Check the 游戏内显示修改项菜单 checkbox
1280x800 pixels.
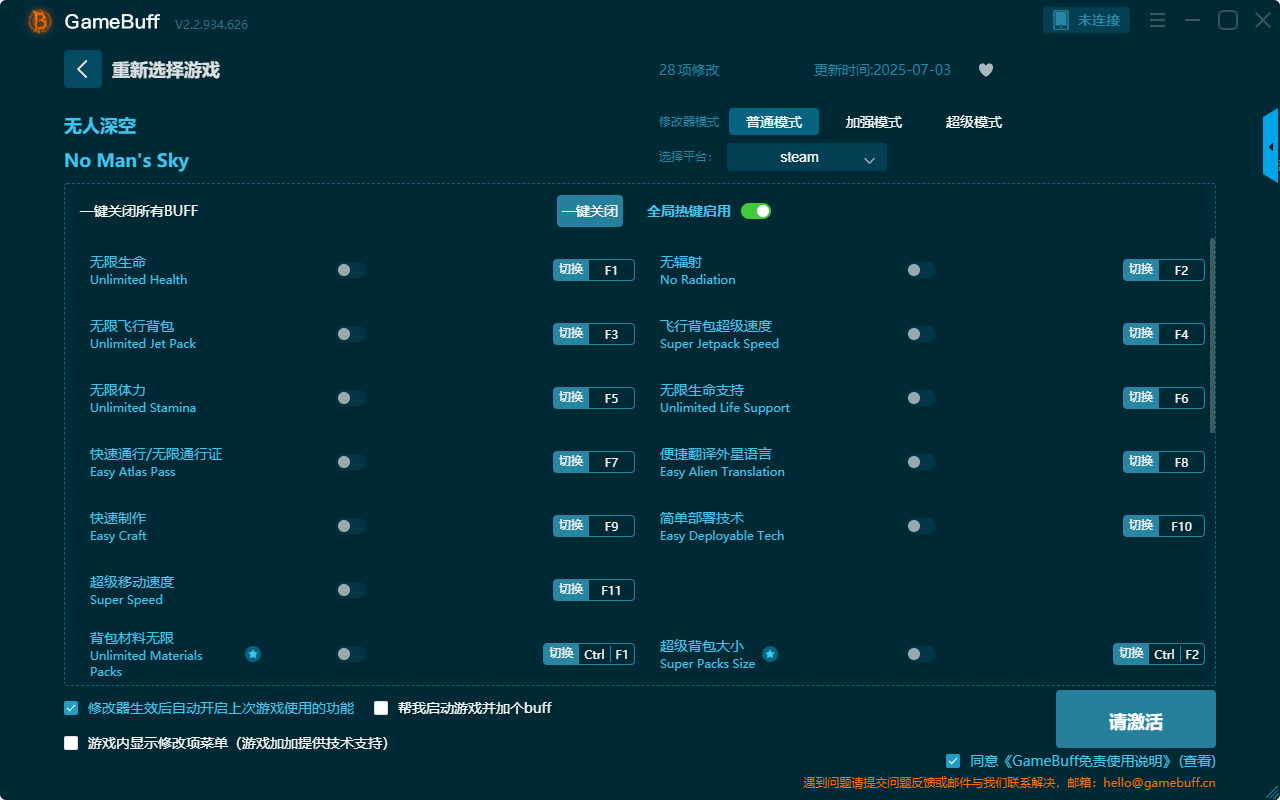(x=70, y=743)
